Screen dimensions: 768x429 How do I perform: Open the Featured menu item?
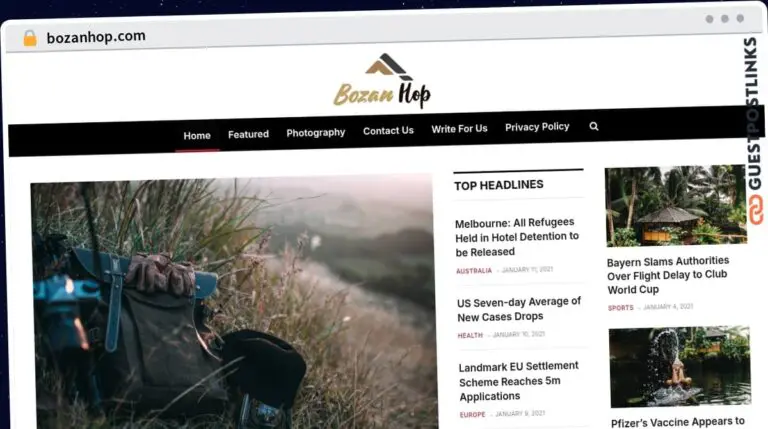click(248, 134)
